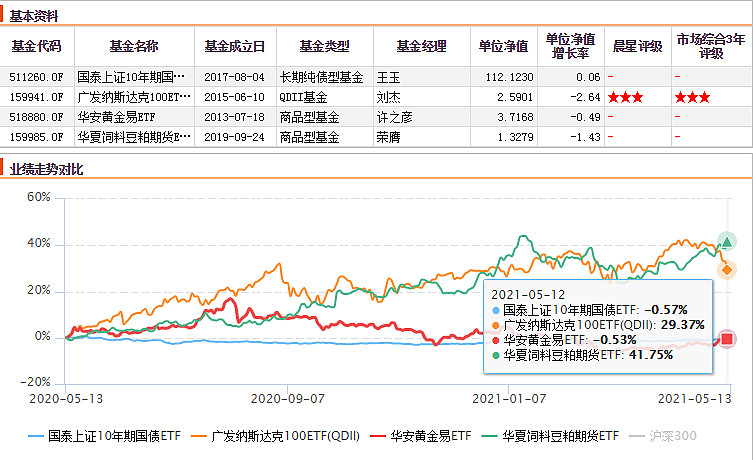
Task: Click growth rate -1.43
Action: tap(585, 137)
